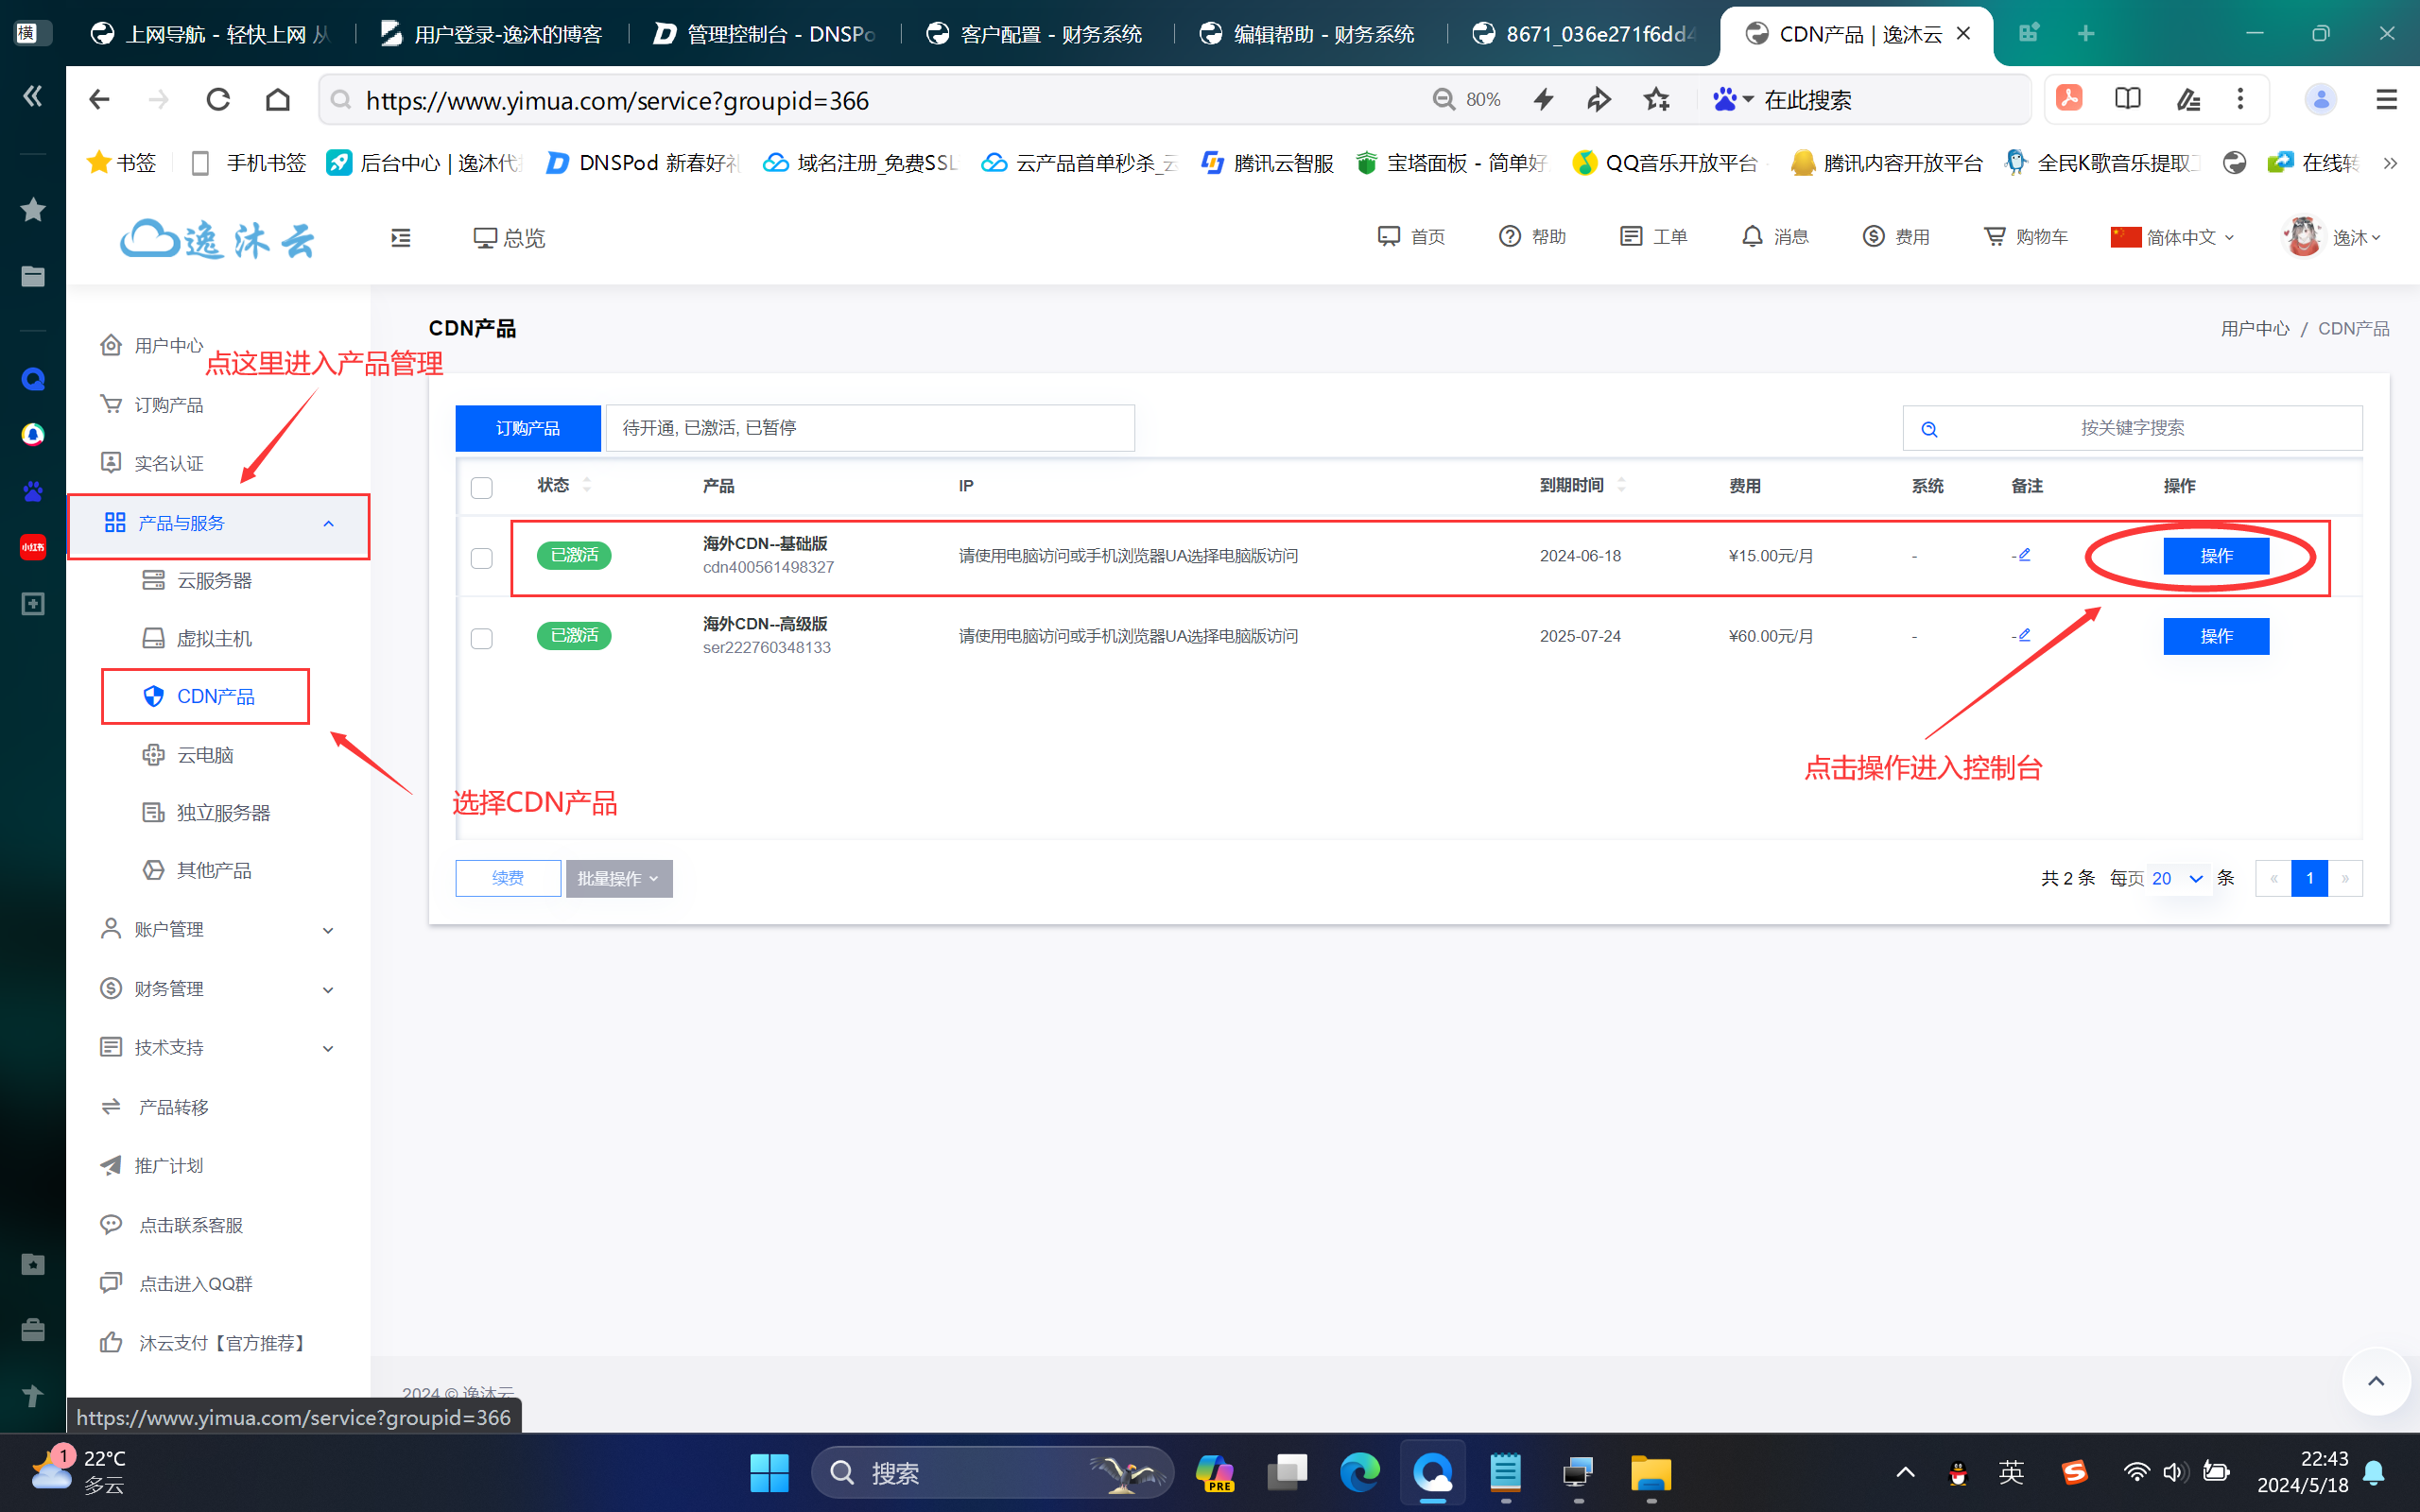Open 云服务器 in sidebar
Screen dimensions: 2420x1512
pos(198,581)
